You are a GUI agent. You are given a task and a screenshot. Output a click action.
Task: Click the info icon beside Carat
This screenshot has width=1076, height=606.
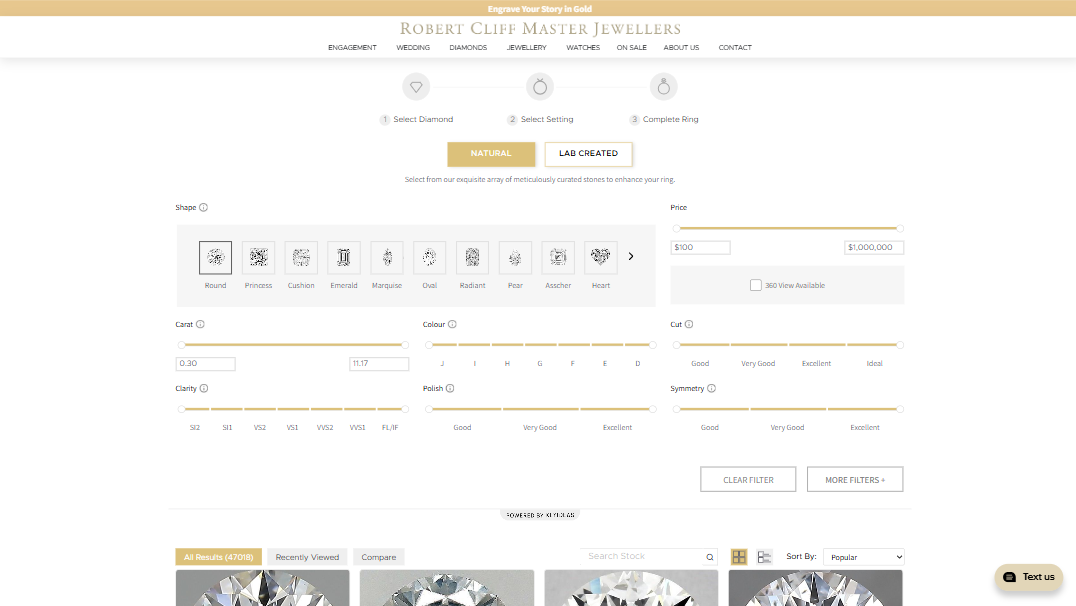pos(201,325)
